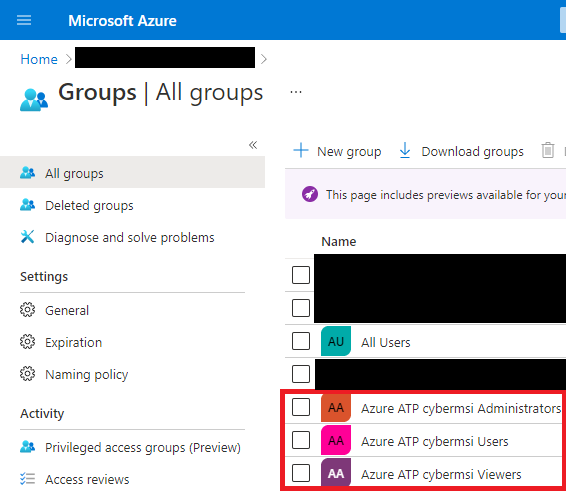Check Azure ATP cybermsi Viewers checkbox
The width and height of the screenshot is (566, 491).
[301, 473]
